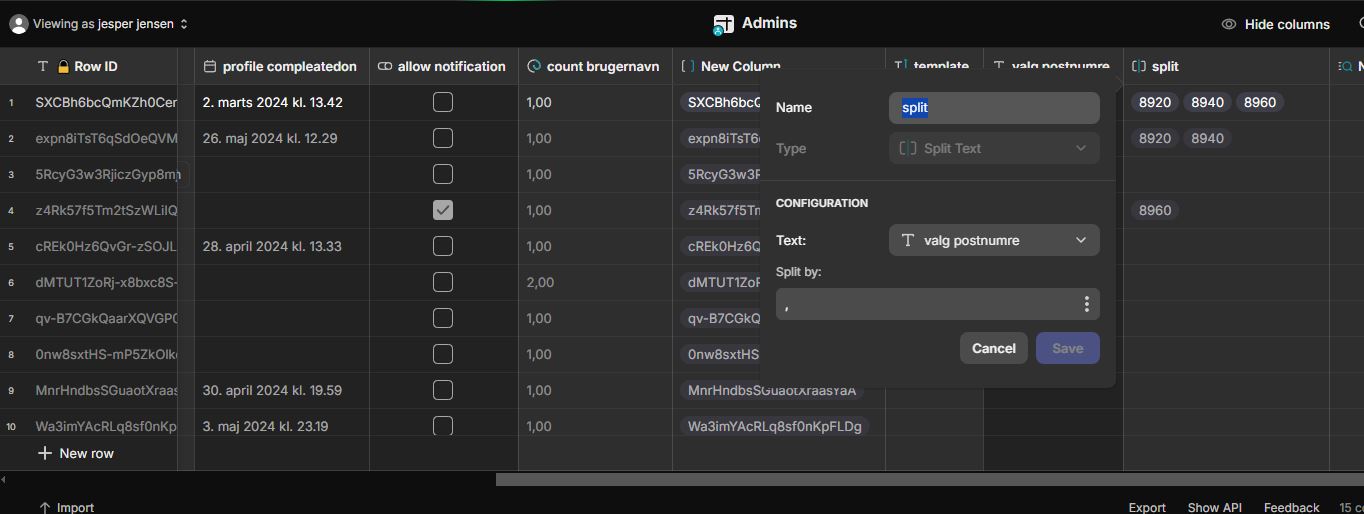Click the 8940 tag in row 1
The width and height of the screenshot is (1364, 514).
pyautogui.click(x=1207, y=102)
